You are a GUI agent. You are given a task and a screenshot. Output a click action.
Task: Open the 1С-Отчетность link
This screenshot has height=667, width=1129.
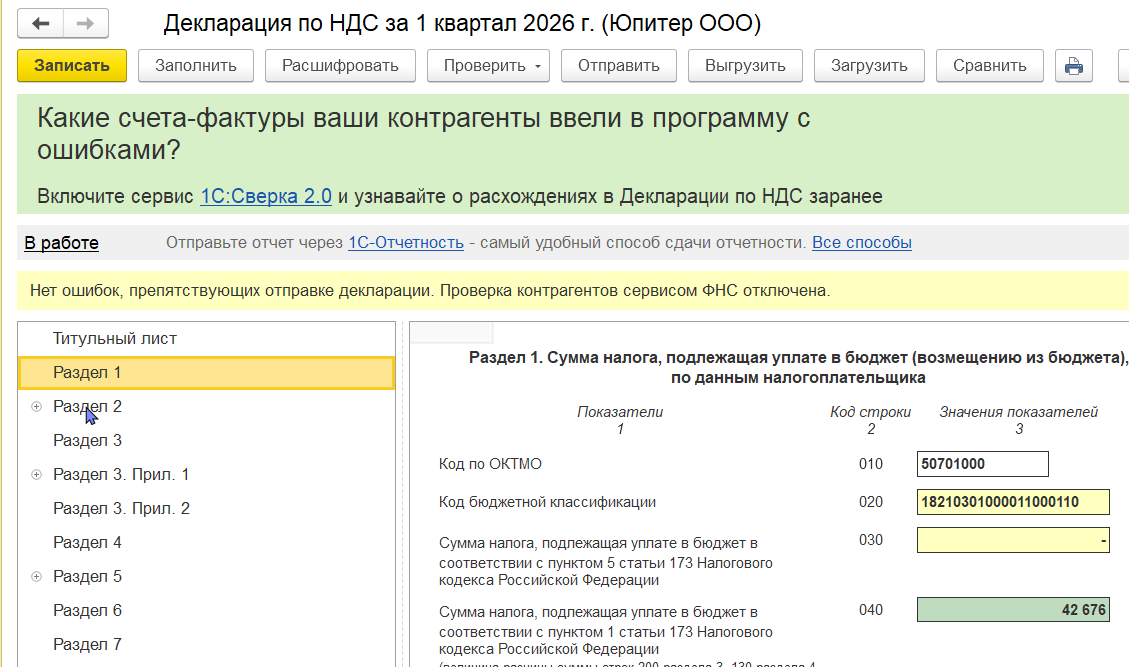[x=406, y=243]
